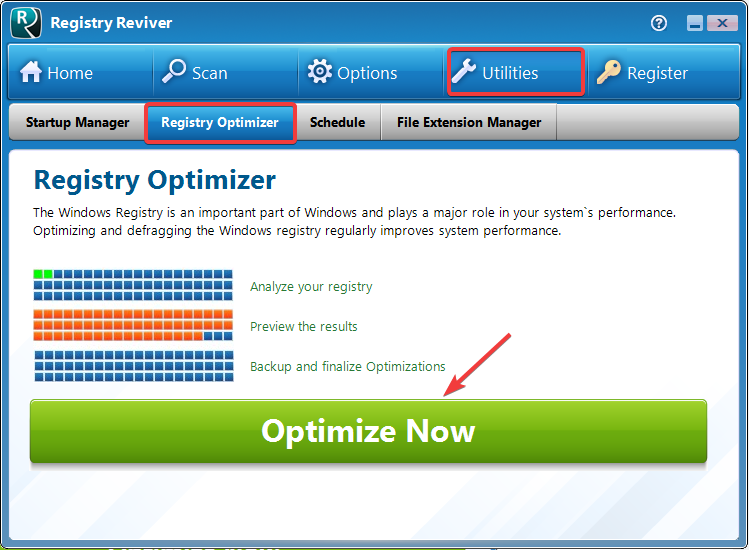Click the blue analyze progress grid
This screenshot has width=749, height=550.
coord(133,285)
